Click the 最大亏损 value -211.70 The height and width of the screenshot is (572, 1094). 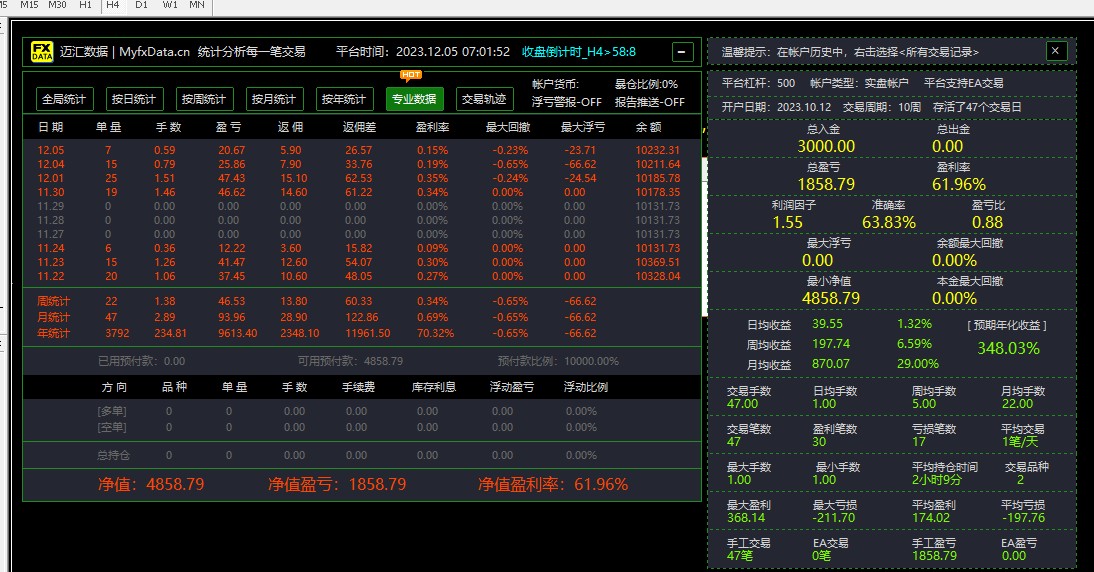[834, 518]
